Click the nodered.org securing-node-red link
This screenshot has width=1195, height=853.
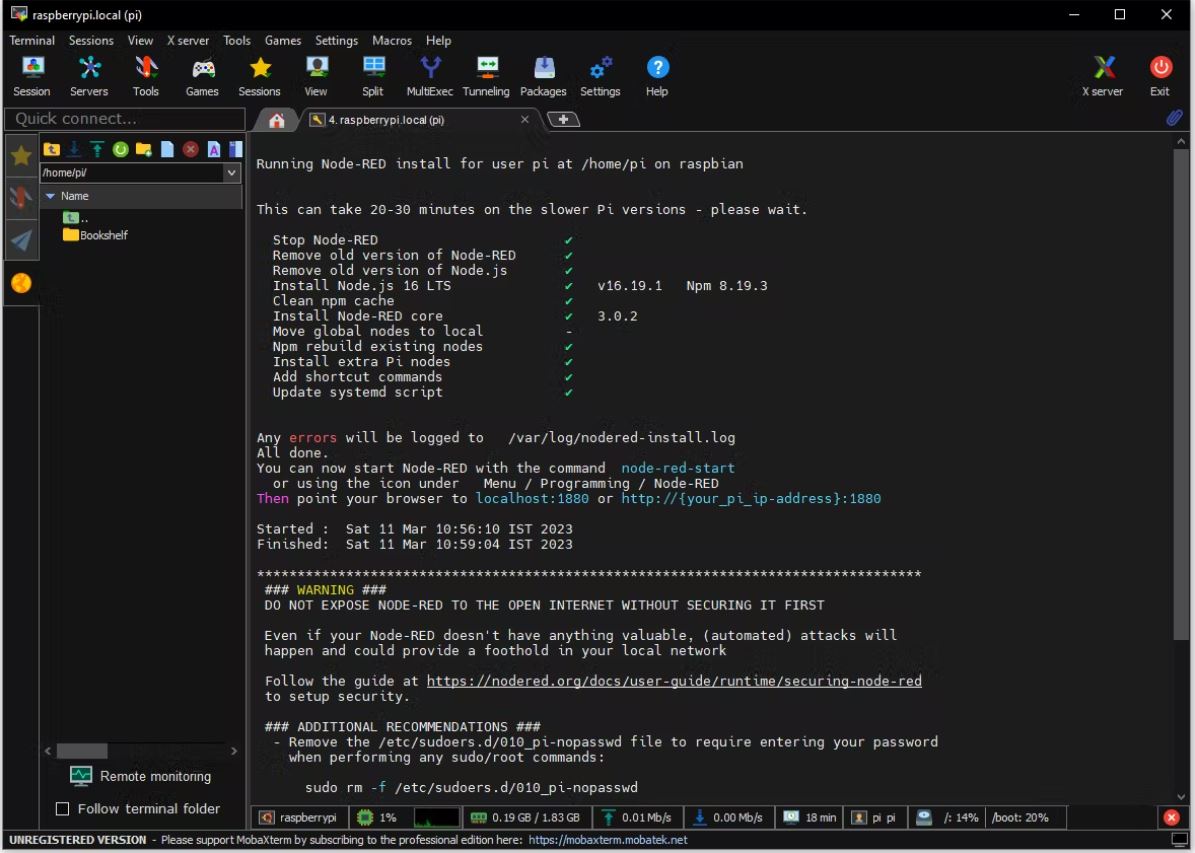pyautogui.click(x=674, y=681)
